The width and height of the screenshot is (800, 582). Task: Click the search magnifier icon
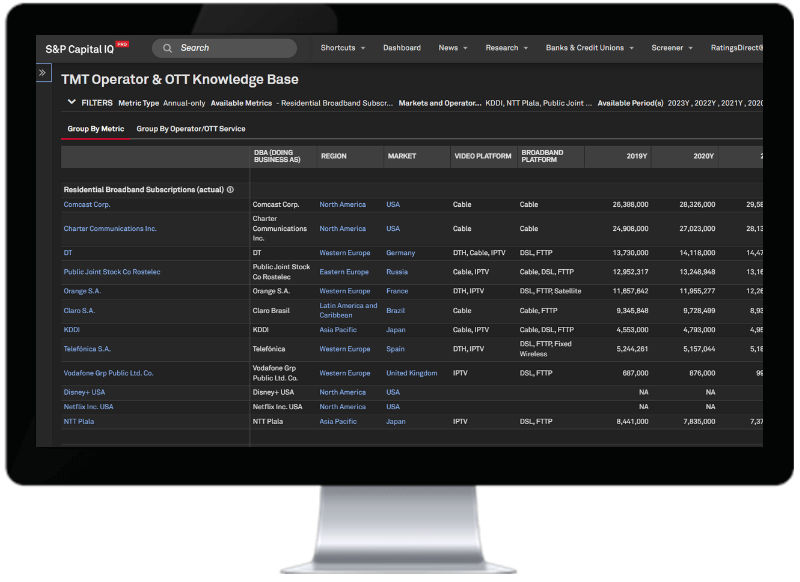[167, 48]
